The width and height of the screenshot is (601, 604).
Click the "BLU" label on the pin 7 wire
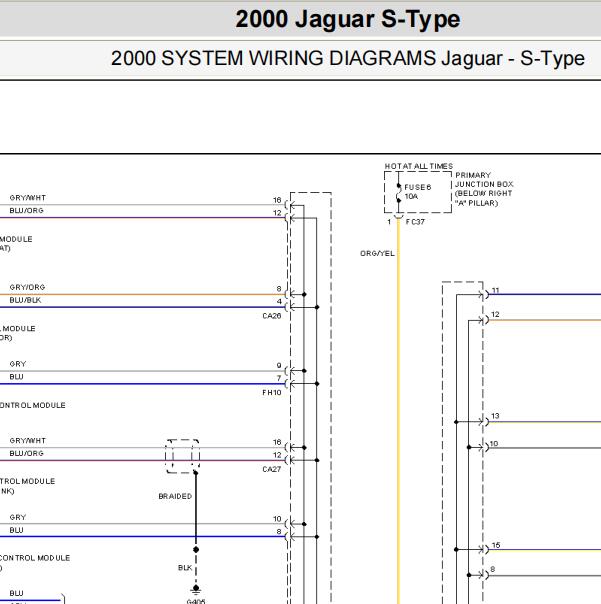[x=16, y=377]
